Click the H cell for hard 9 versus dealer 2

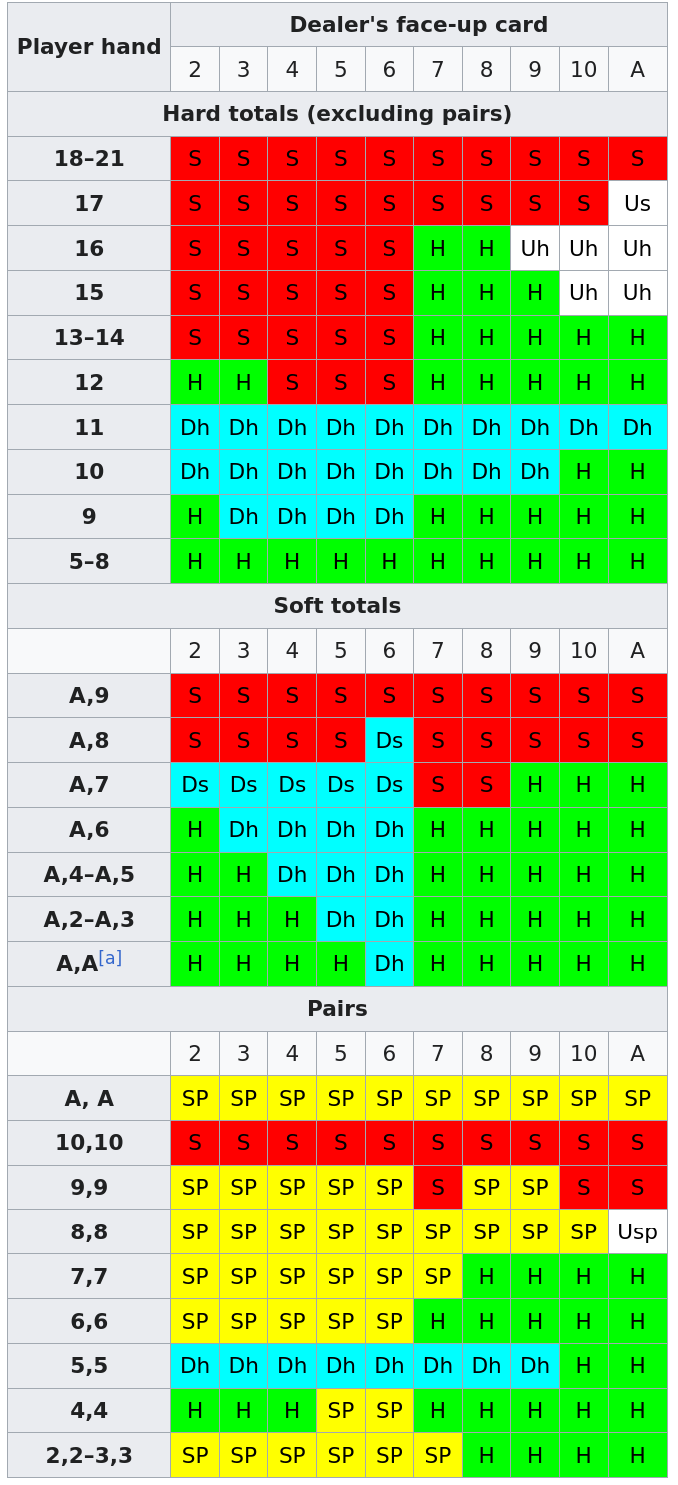tap(195, 517)
